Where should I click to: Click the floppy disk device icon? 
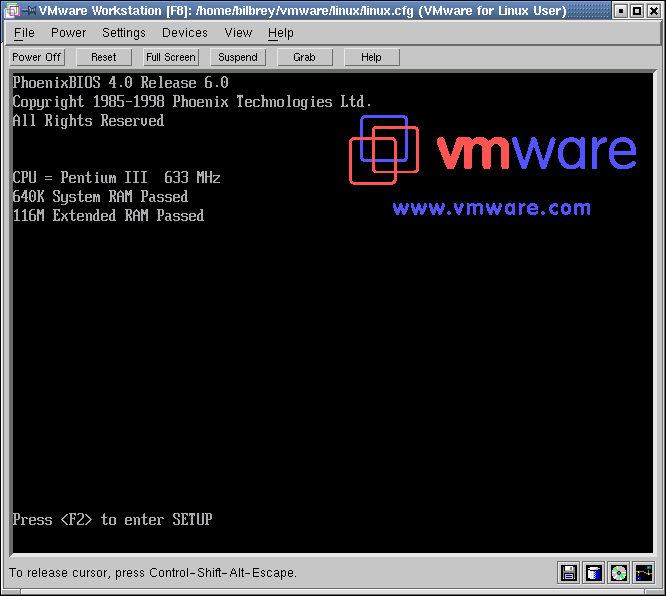pos(569,573)
